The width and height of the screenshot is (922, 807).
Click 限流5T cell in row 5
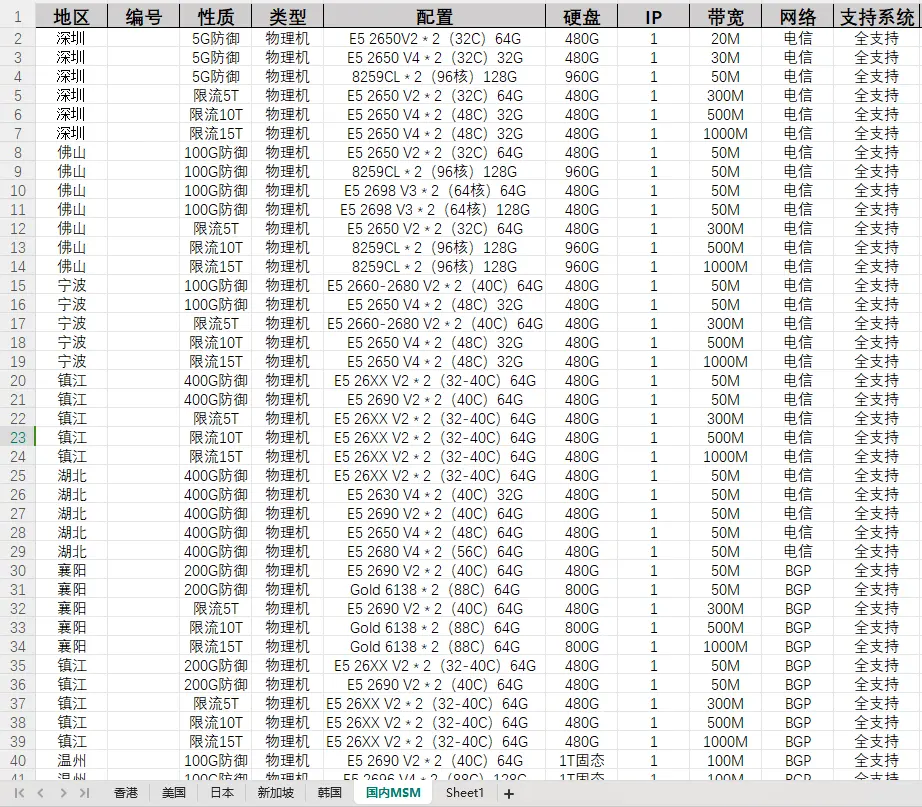(216, 96)
